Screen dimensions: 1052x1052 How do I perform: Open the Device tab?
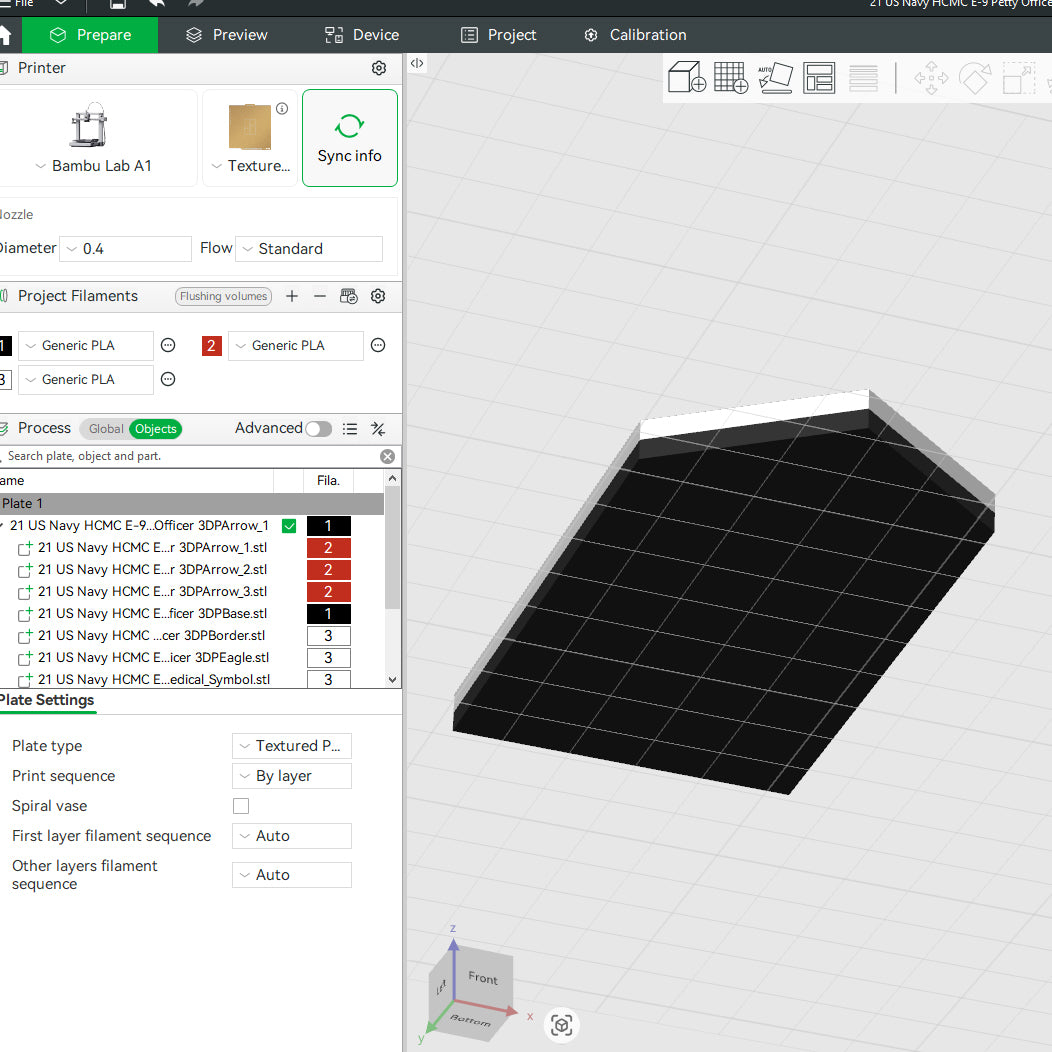[362, 35]
